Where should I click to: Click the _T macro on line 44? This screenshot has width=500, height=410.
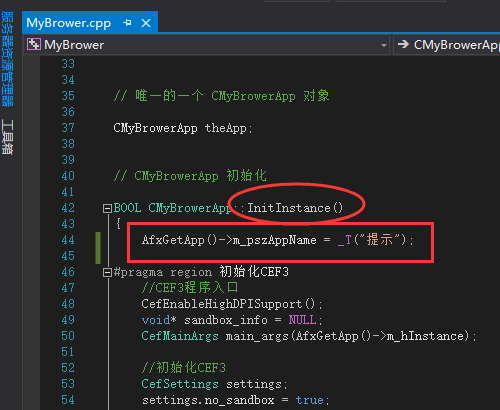click(x=345, y=240)
